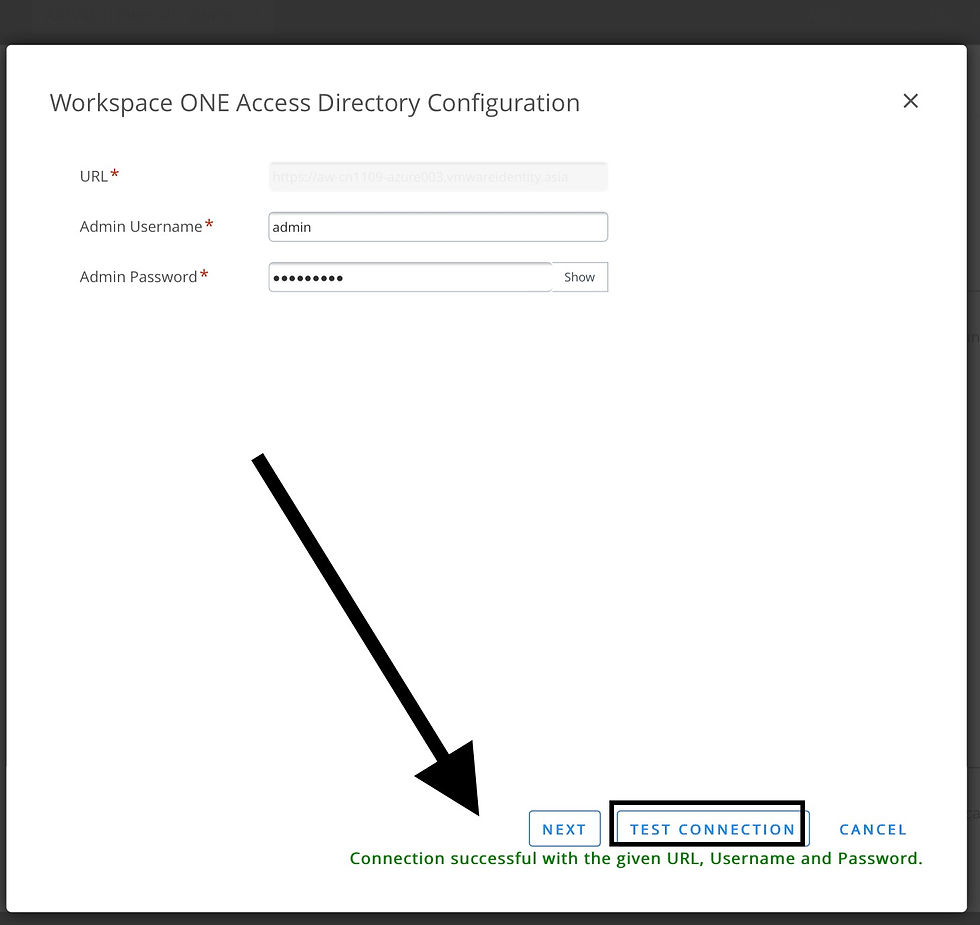This screenshot has height=925, width=980.
Task: Close the Directory Configuration dialog
Action: point(911,101)
